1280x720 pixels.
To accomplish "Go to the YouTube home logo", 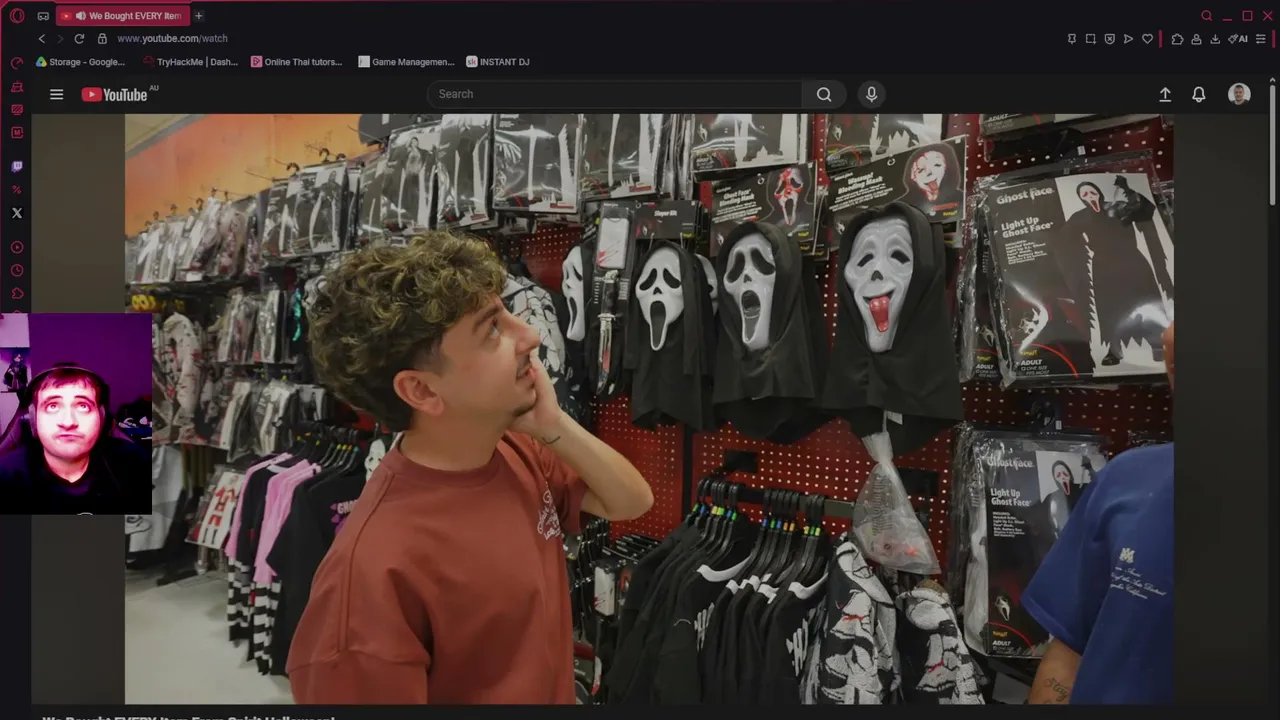I will pos(115,94).
